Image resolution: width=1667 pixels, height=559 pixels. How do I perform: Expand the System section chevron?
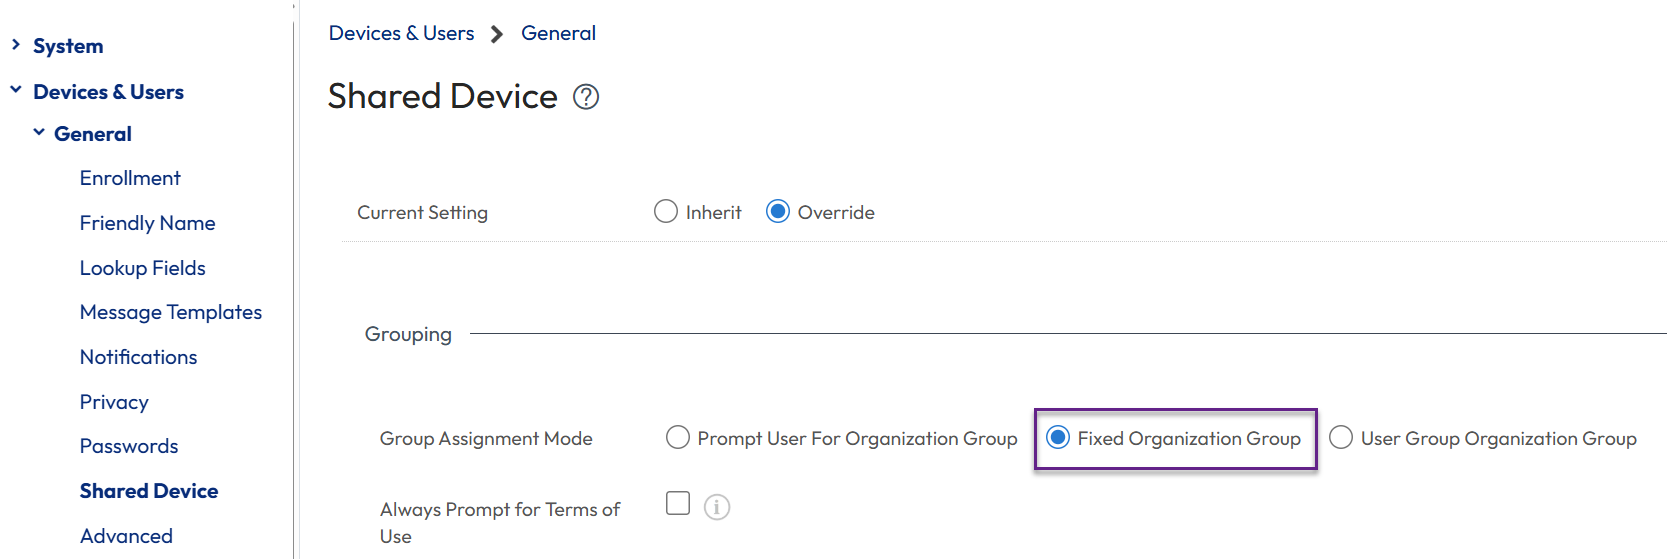point(16,45)
